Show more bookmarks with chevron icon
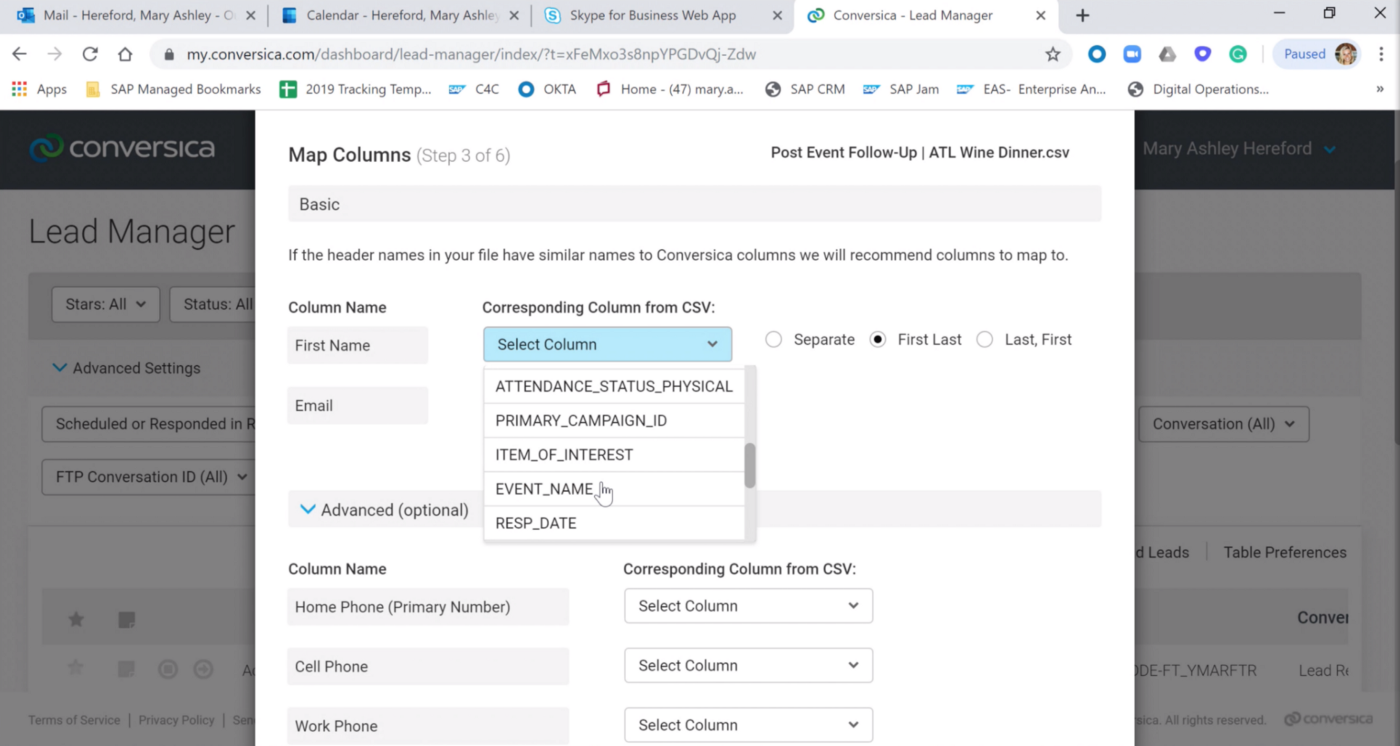Screen dimensions: 1400x746 point(1380,89)
